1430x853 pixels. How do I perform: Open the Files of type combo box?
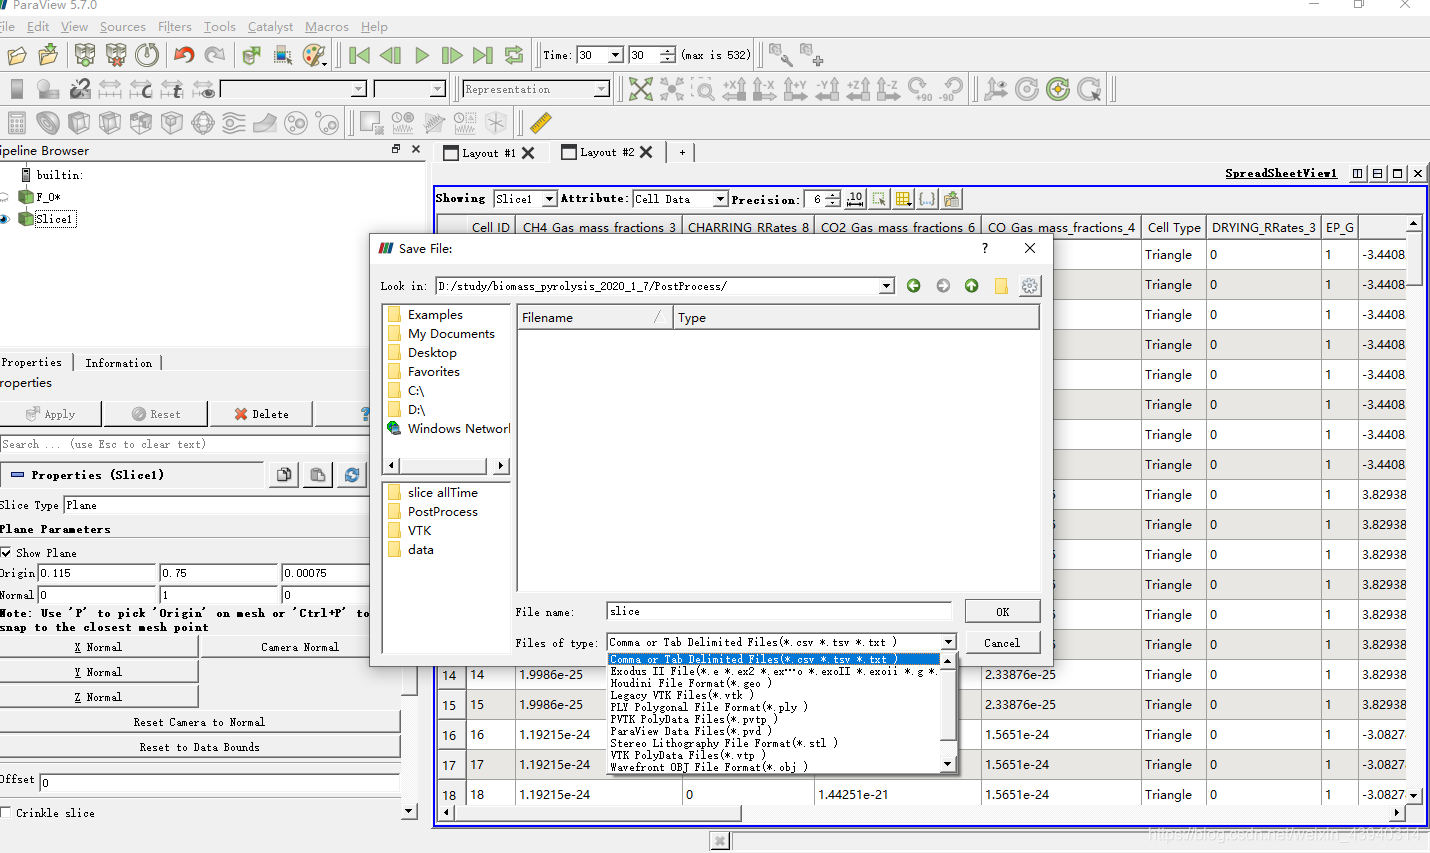tap(782, 642)
